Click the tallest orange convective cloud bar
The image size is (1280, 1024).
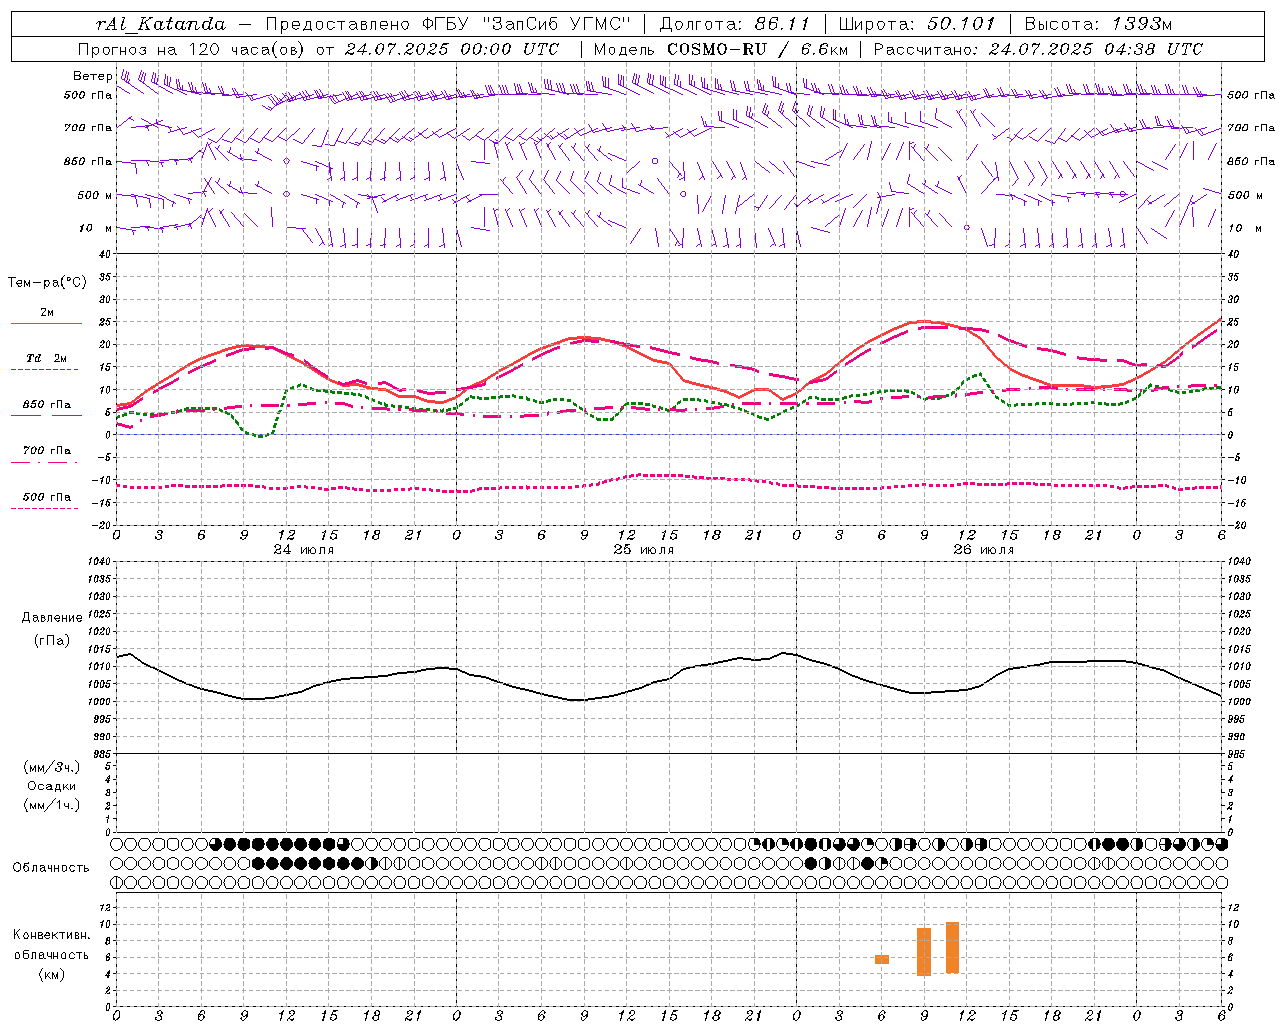952,947
